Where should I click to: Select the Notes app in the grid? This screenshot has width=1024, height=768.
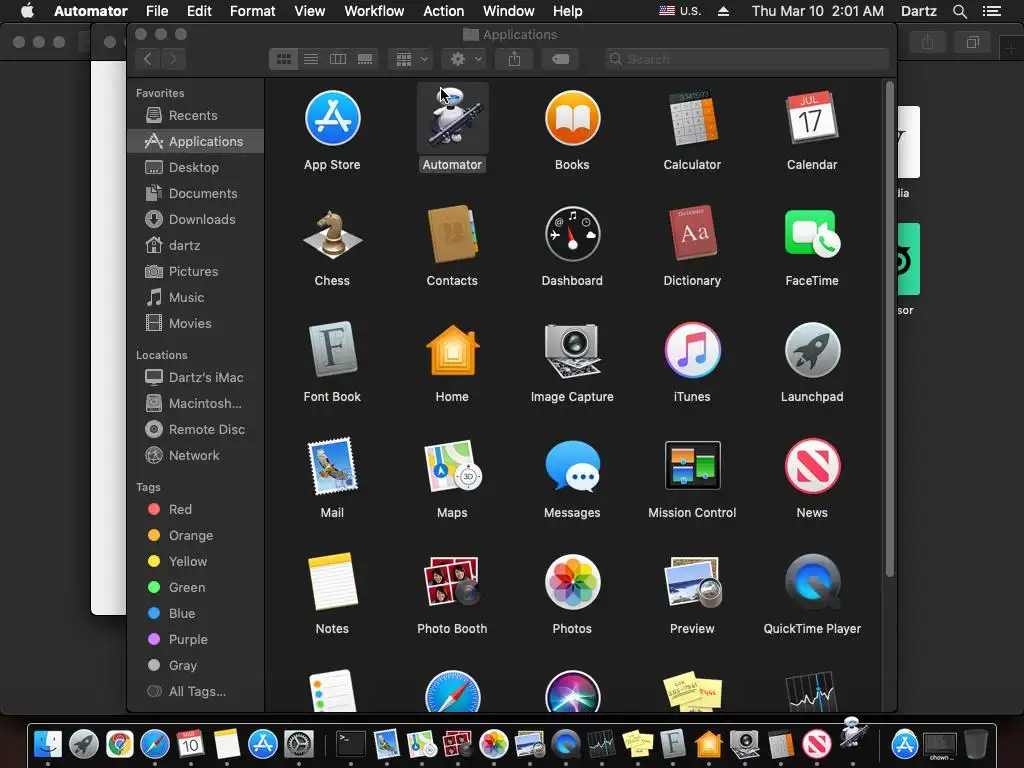[332, 582]
